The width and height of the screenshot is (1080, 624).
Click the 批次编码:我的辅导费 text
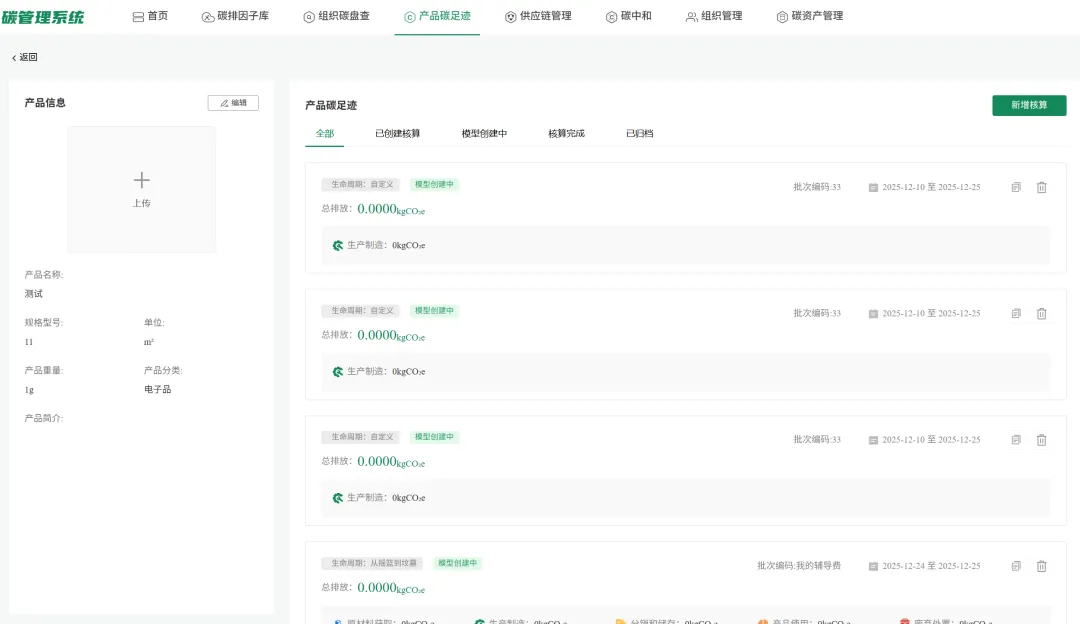(799, 565)
